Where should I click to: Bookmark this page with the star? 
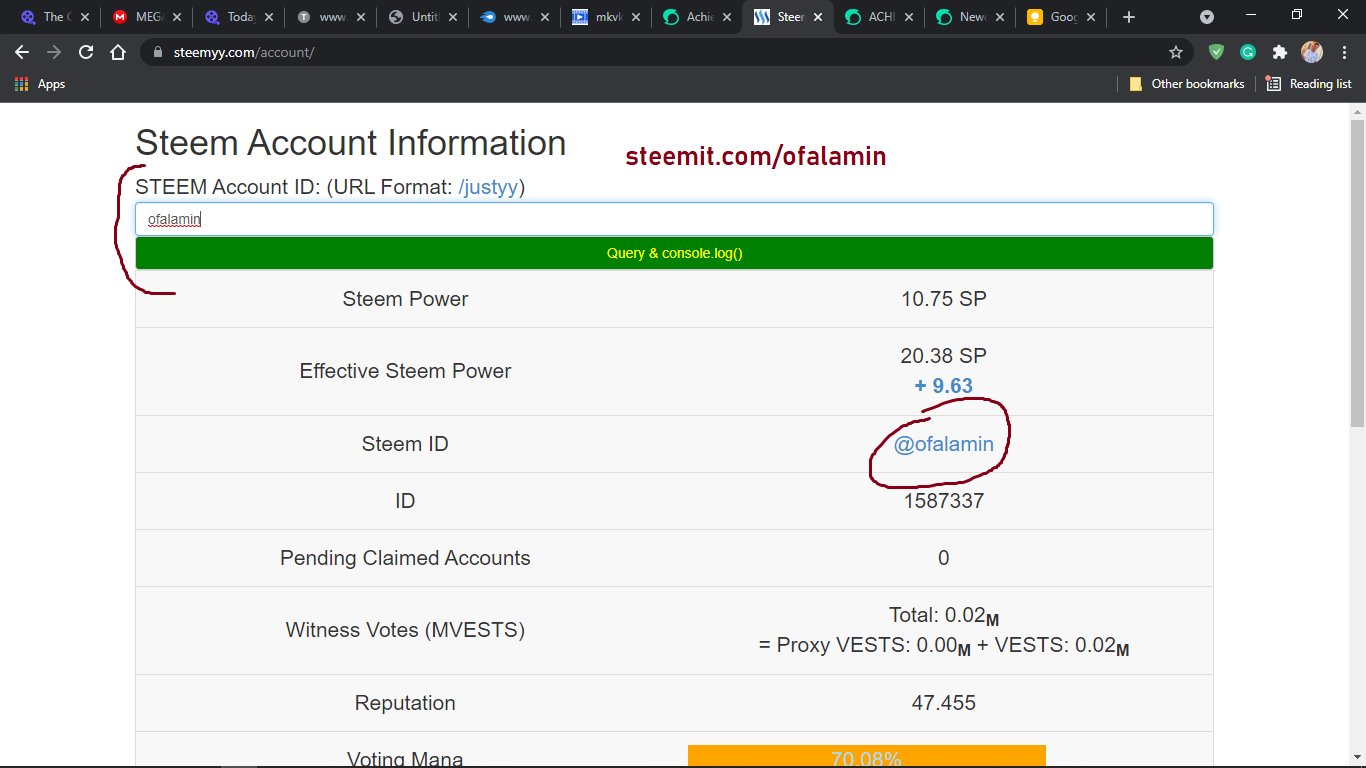(1176, 52)
